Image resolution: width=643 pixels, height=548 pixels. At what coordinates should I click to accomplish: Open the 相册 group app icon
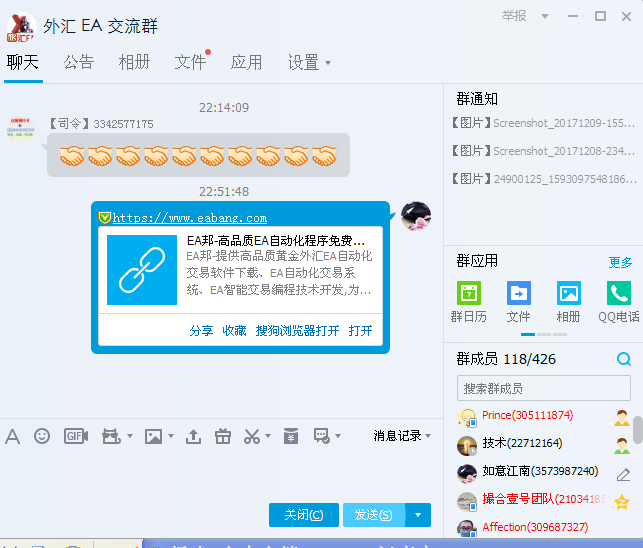tap(569, 293)
